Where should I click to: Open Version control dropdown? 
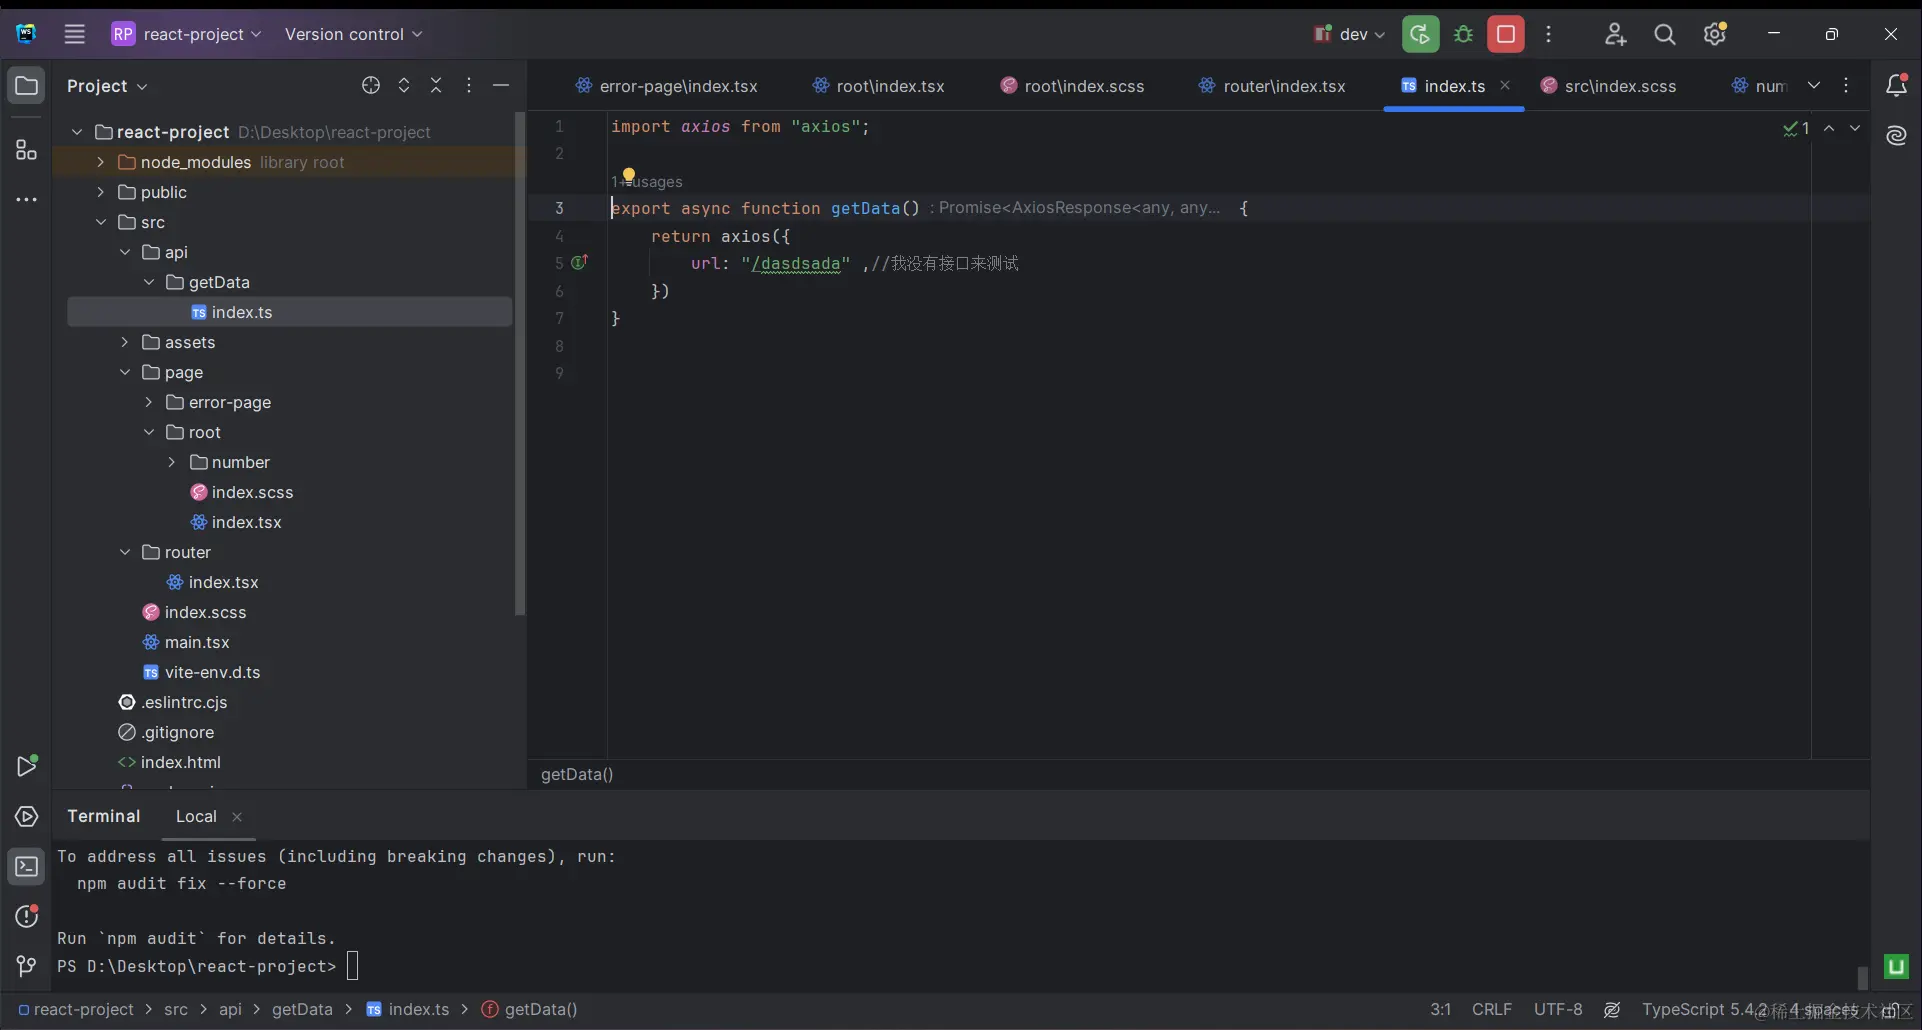coord(353,34)
